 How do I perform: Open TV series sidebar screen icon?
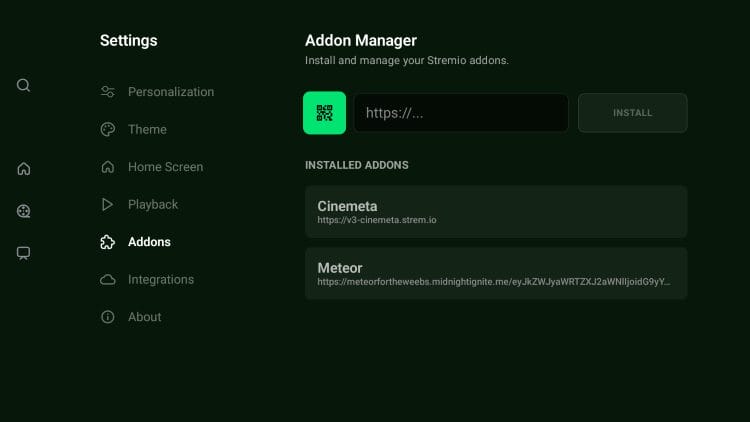pos(23,253)
